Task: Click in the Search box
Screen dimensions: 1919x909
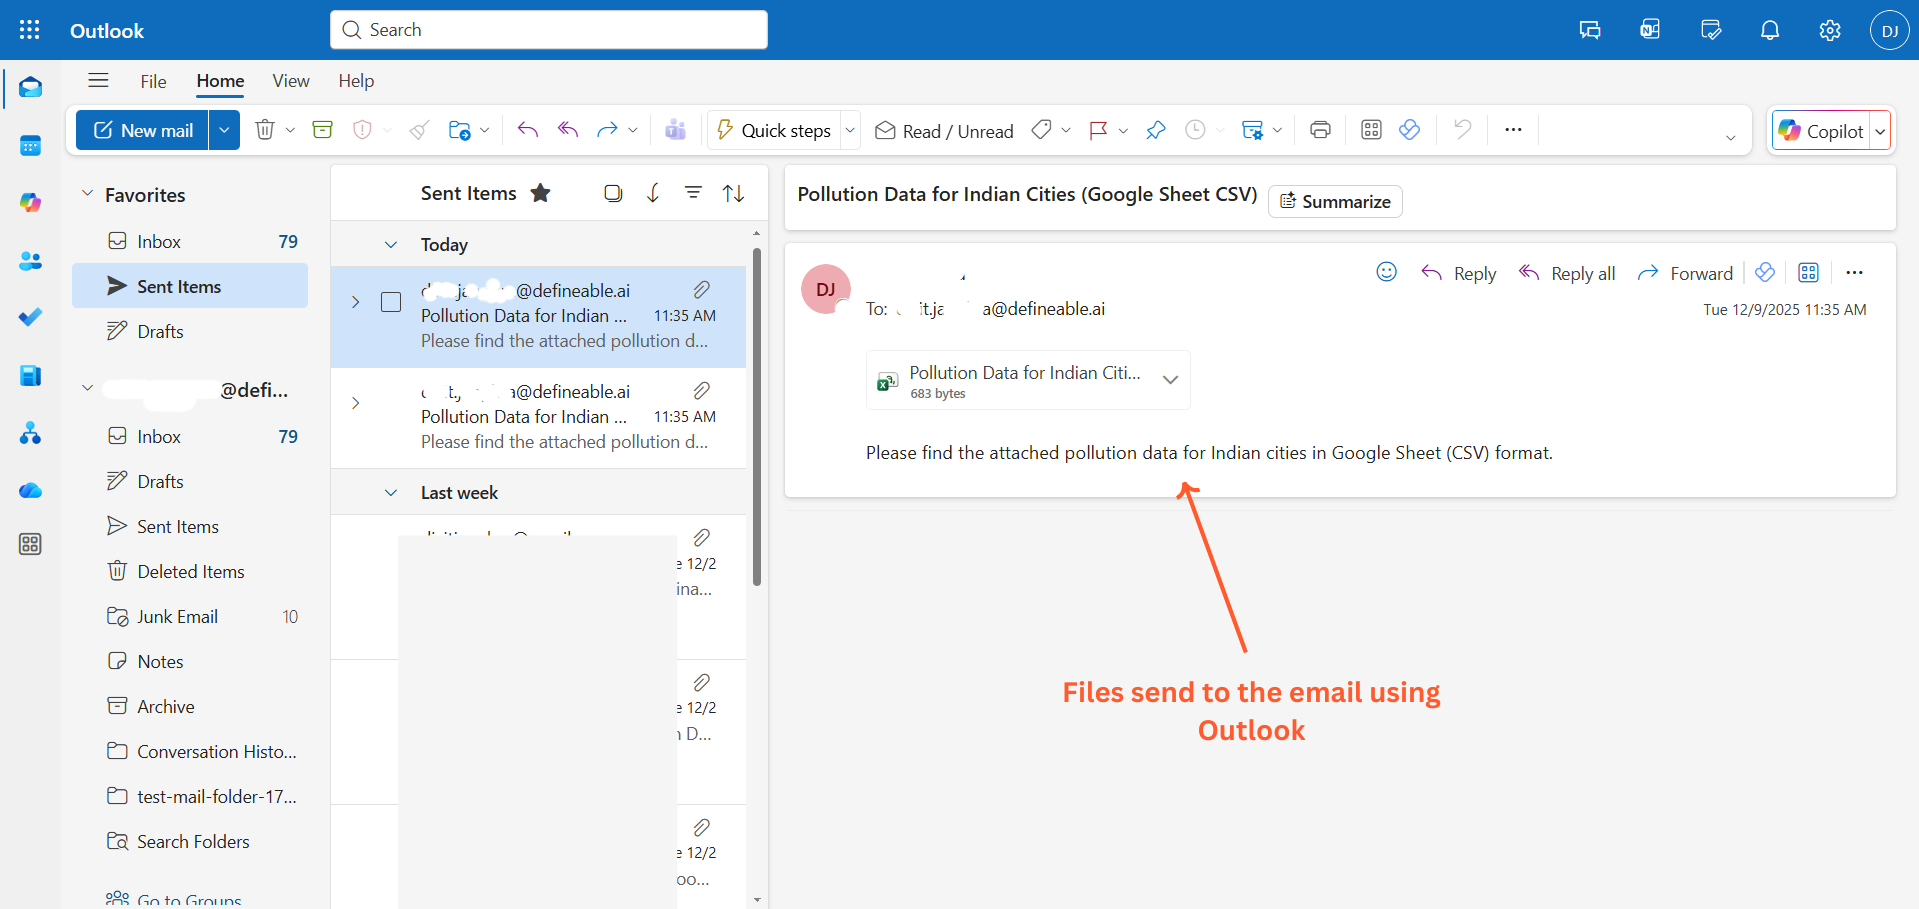Action: (549, 30)
